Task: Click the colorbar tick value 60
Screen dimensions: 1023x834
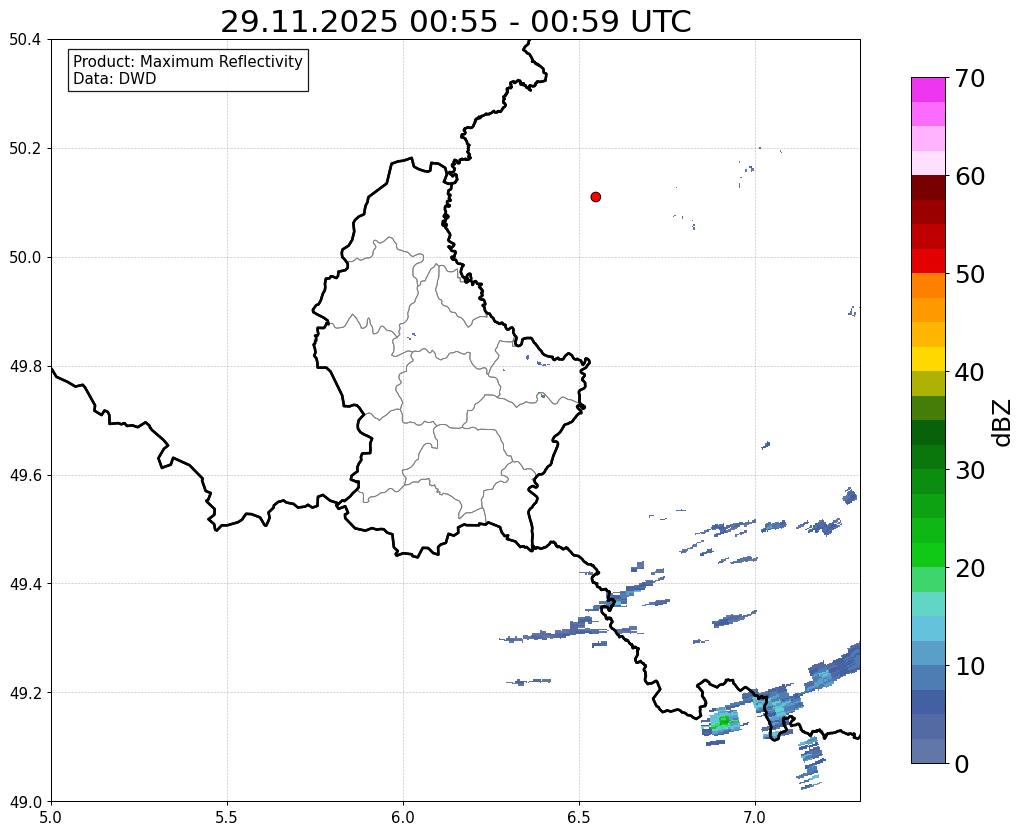Action: point(970,176)
